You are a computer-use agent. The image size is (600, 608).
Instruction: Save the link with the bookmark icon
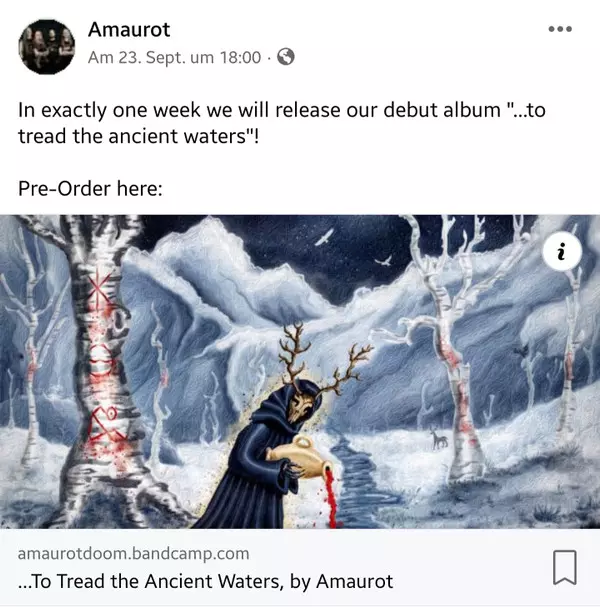pos(565,567)
